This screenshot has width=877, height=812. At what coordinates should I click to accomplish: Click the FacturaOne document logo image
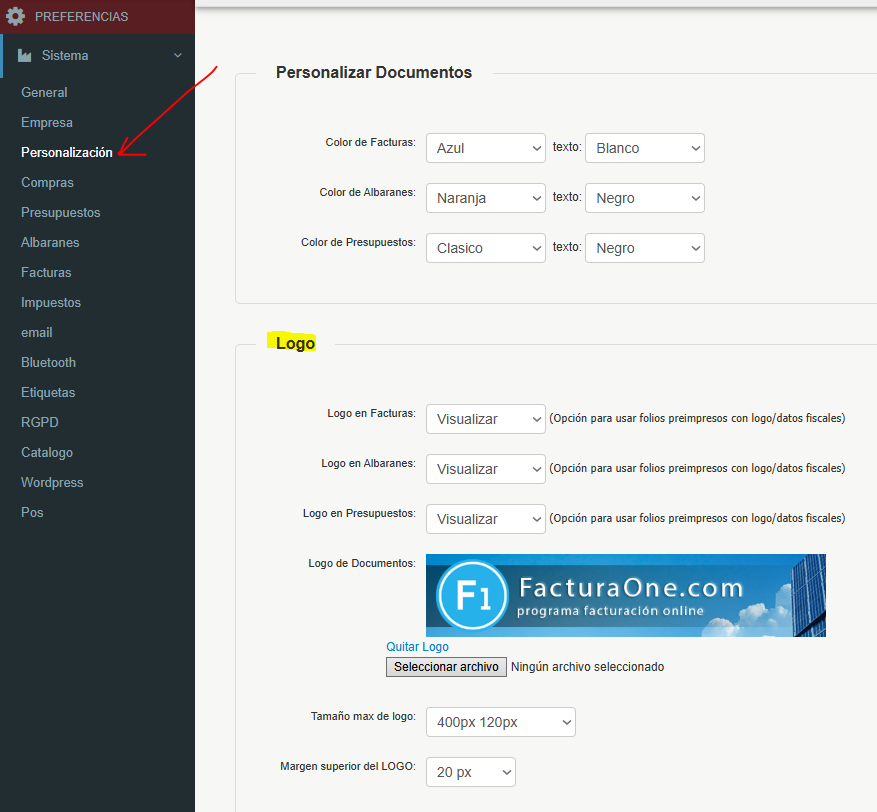pos(626,596)
